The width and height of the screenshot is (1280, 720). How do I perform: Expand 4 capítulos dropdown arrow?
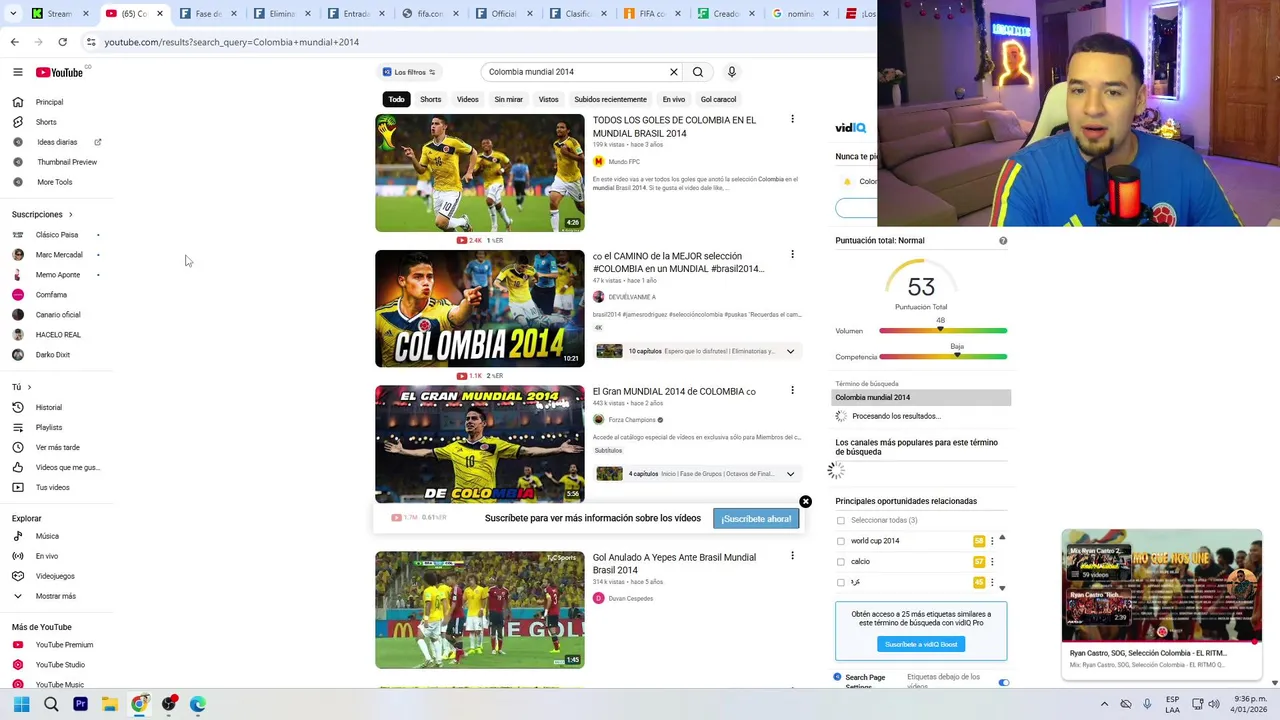(790, 474)
